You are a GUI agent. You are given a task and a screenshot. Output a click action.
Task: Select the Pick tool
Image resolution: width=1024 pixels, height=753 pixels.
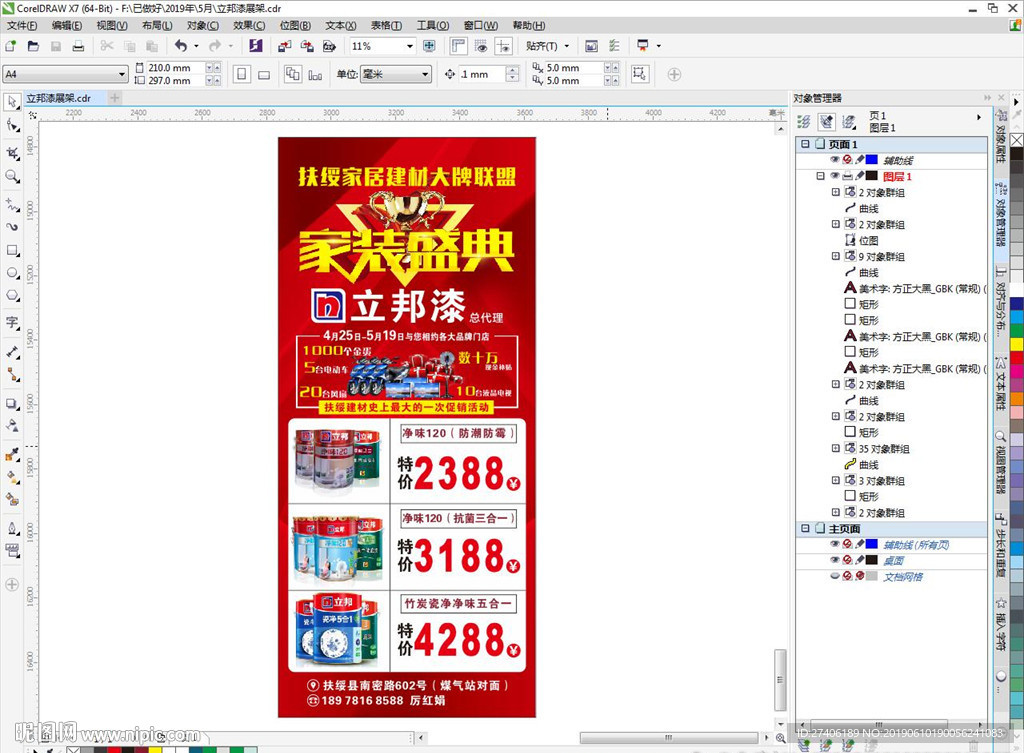pos(12,102)
